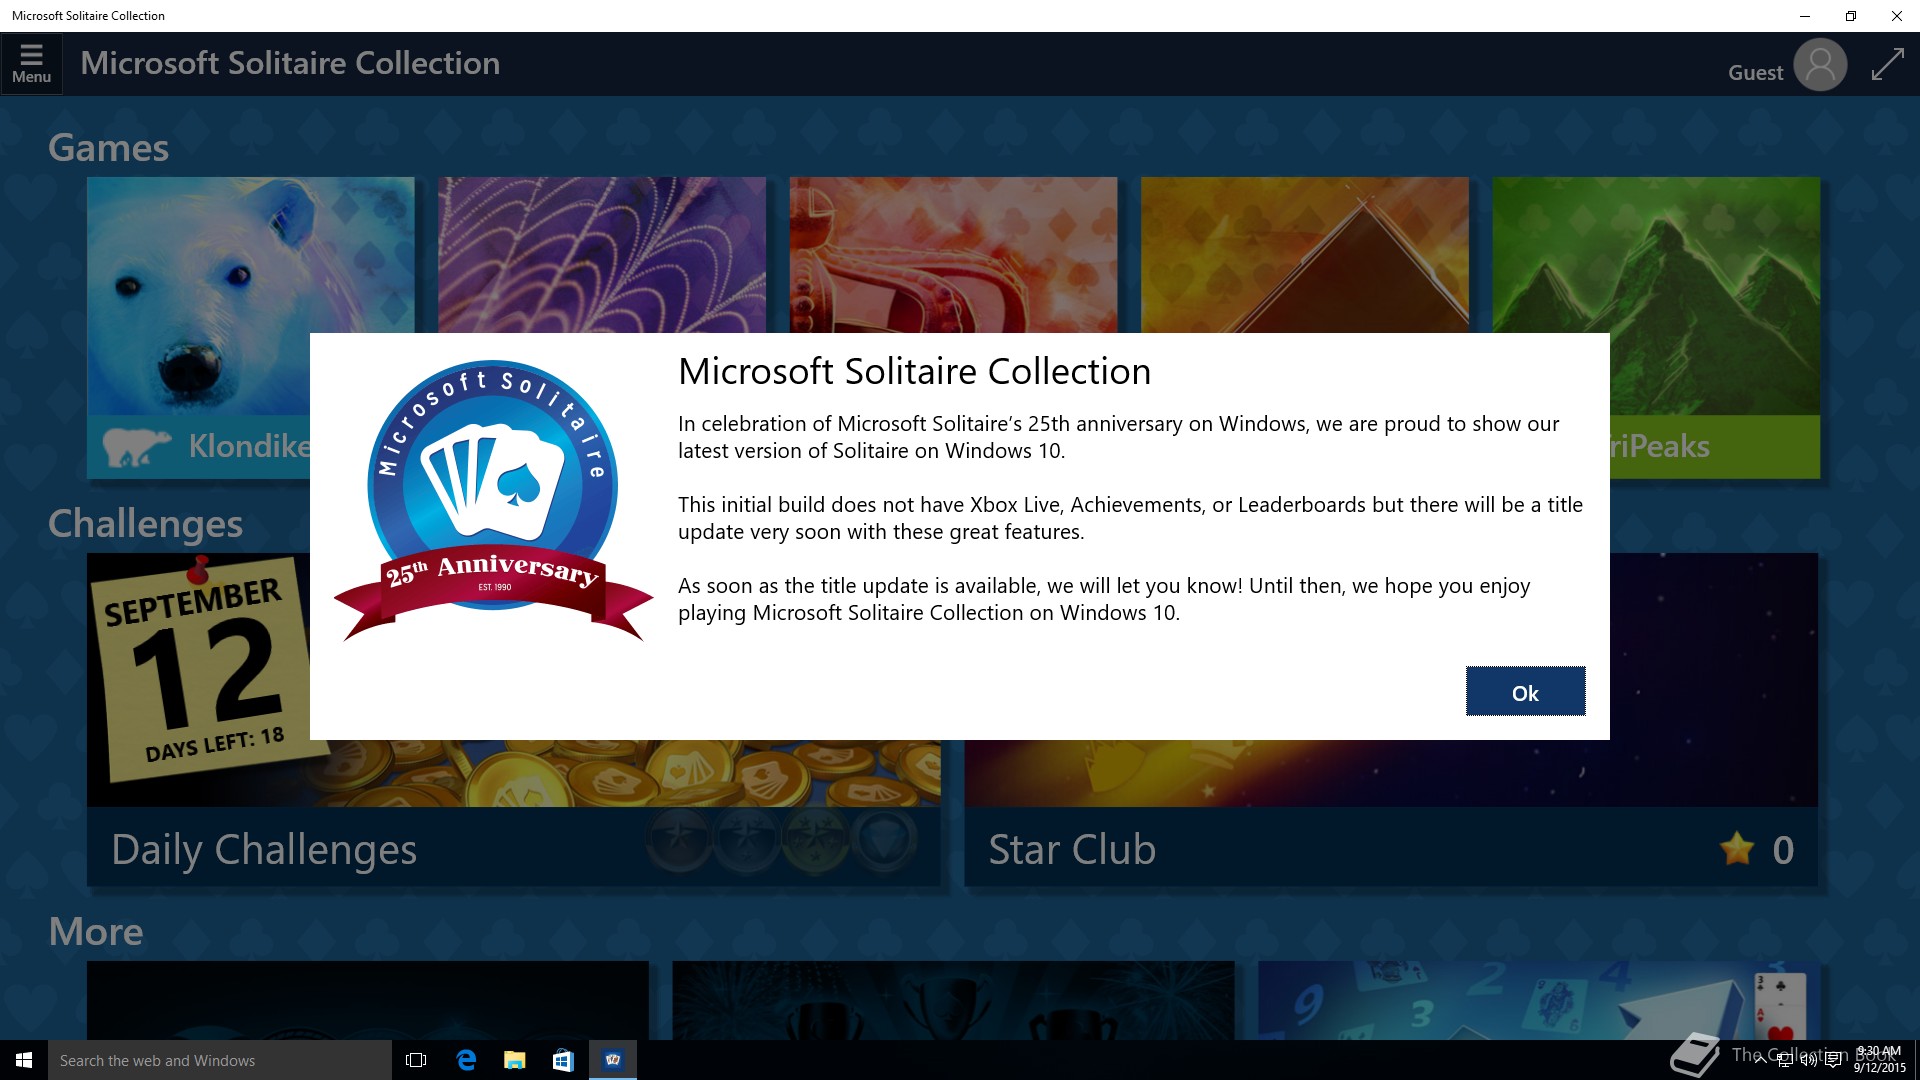Open the first dark tile under More
This screenshot has height=1080, width=1920.
367,1000
